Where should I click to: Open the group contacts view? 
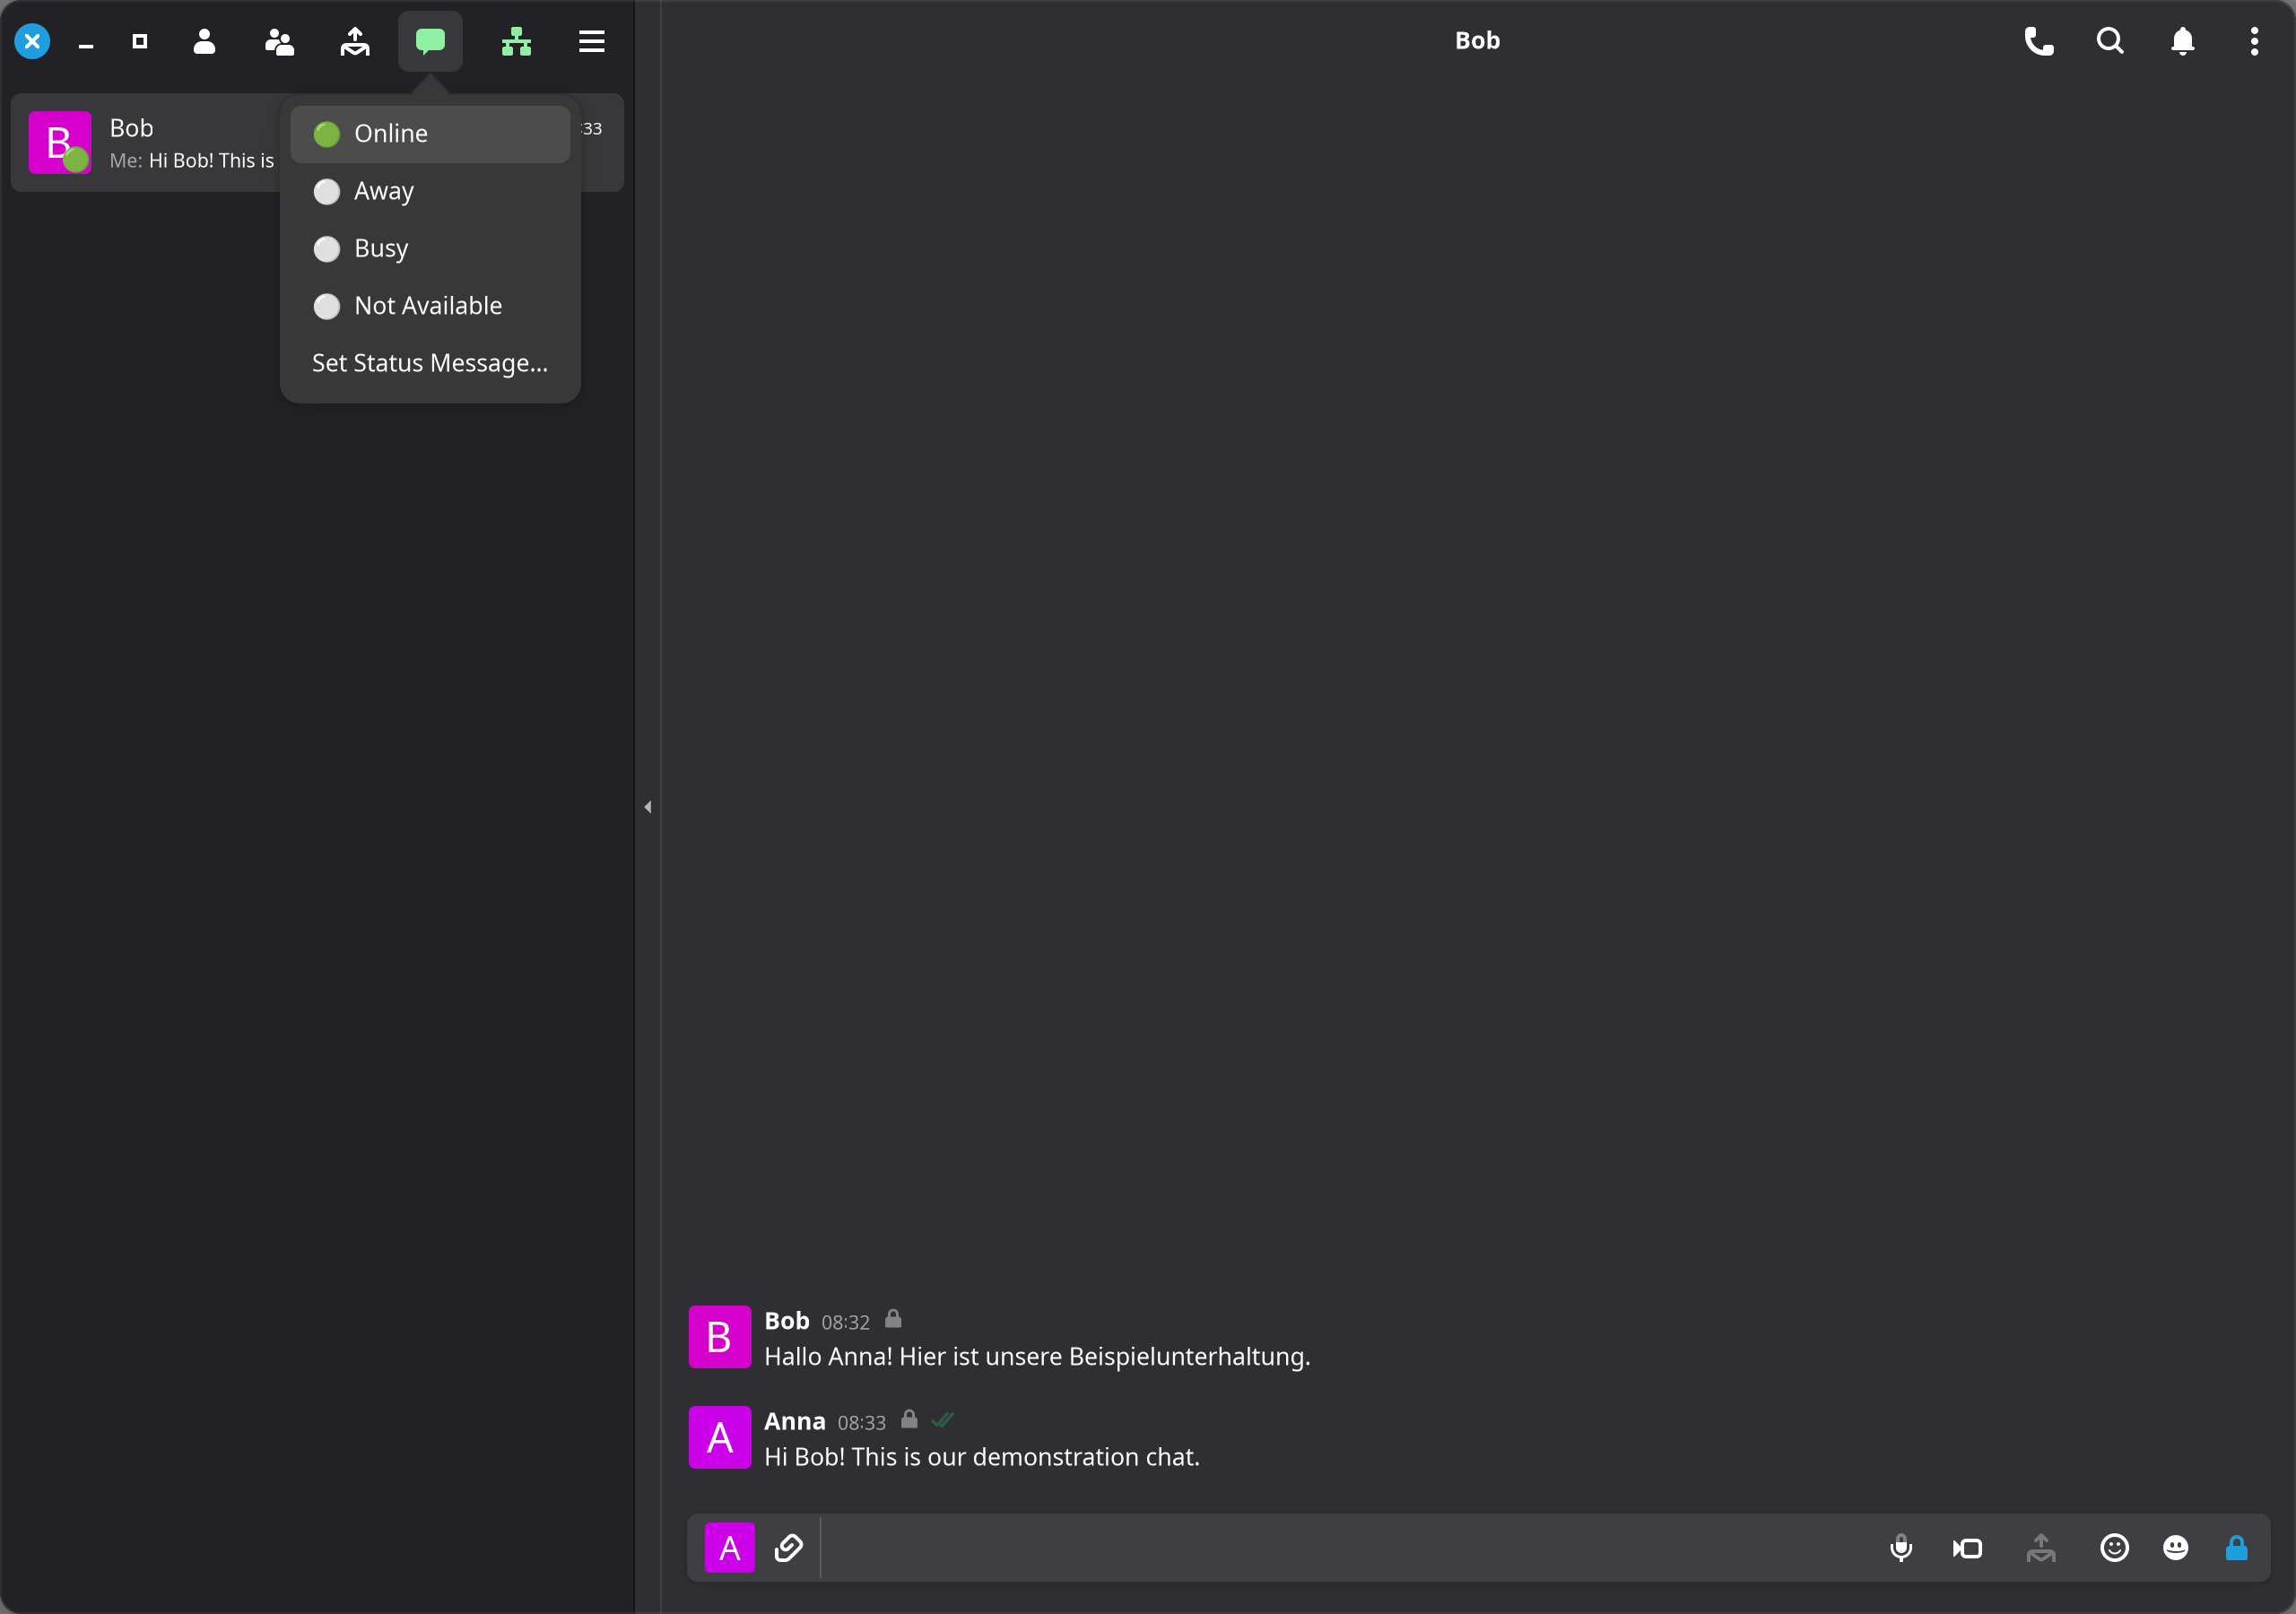pyautogui.click(x=279, y=41)
